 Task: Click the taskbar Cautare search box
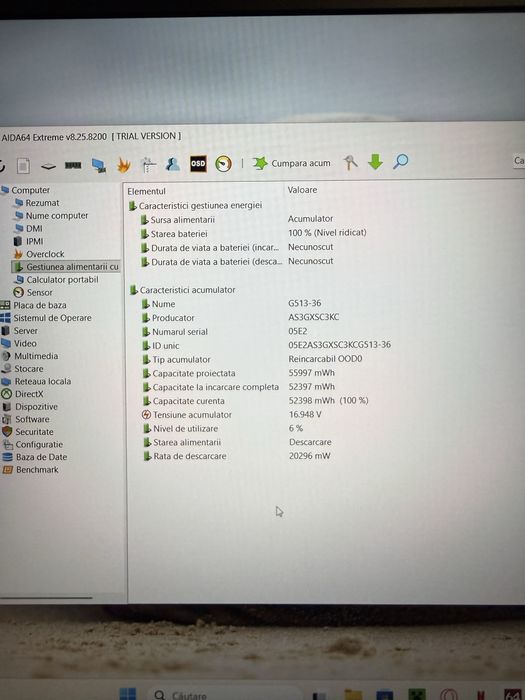(223, 695)
